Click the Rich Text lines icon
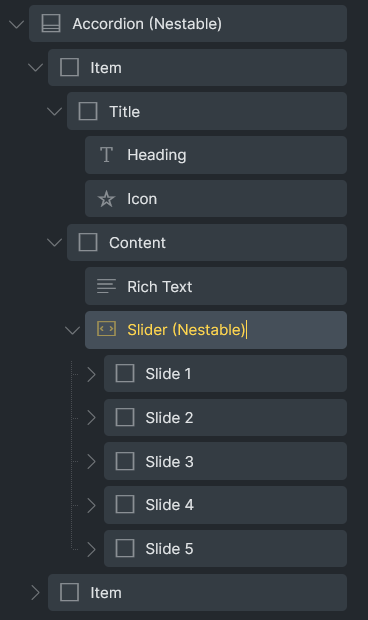The width and height of the screenshot is (368, 620). pos(106,286)
